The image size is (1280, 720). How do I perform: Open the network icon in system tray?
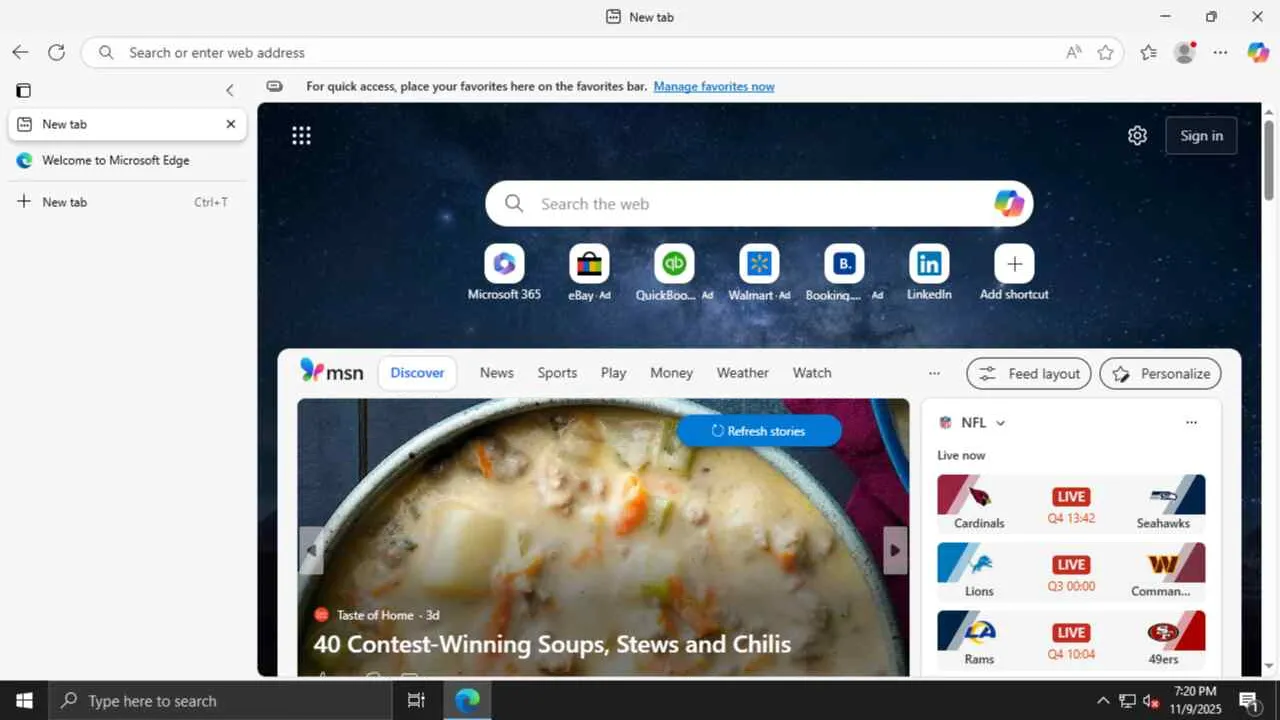[1127, 701]
